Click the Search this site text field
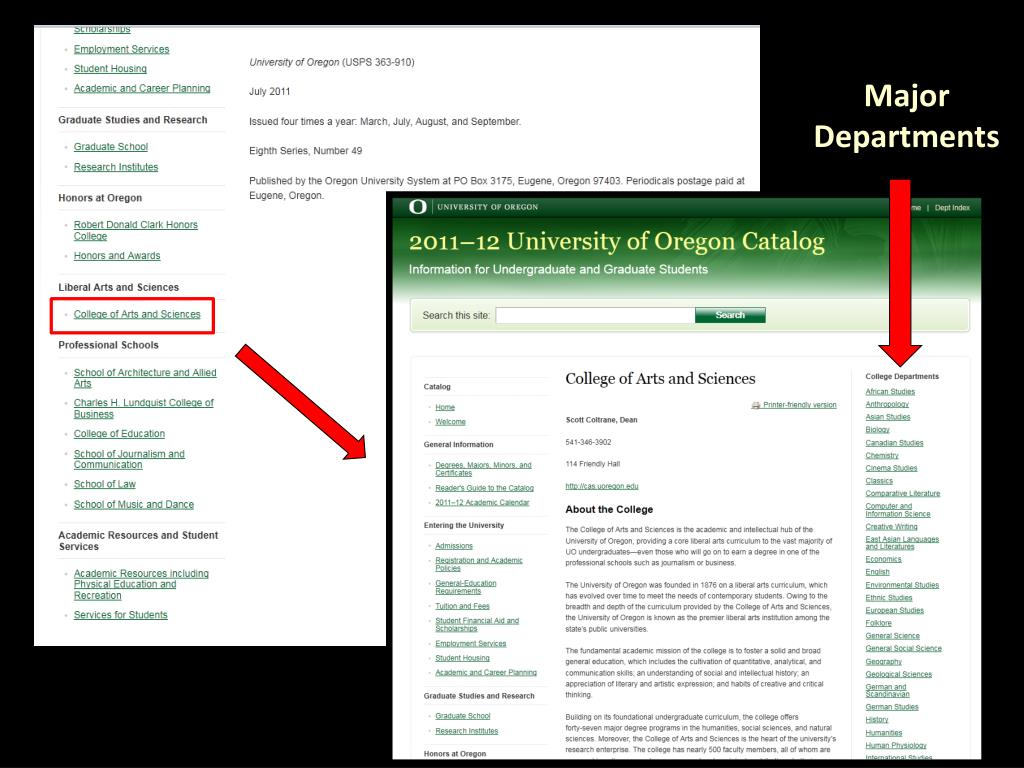The height and width of the screenshot is (768, 1024). tap(595, 315)
